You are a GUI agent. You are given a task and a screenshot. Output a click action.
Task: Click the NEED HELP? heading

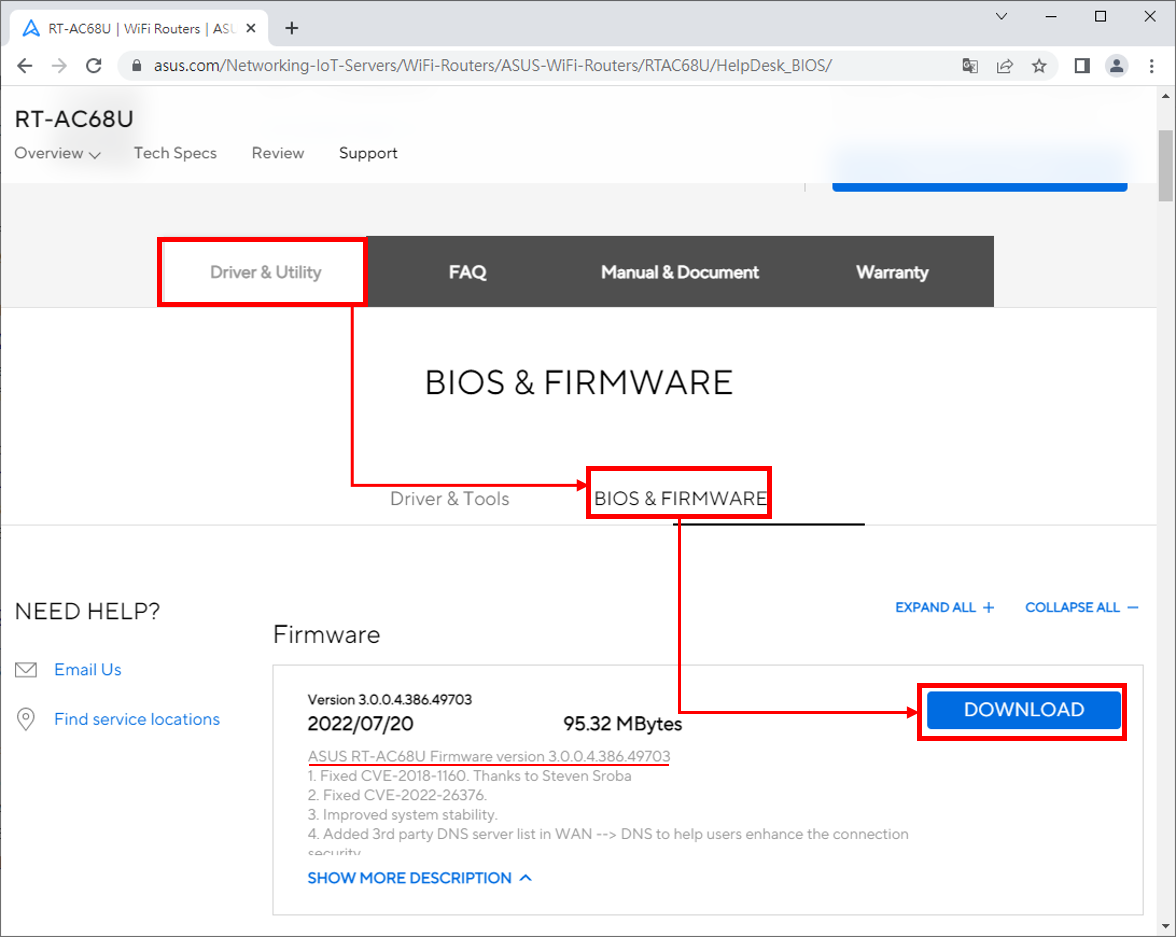(x=88, y=611)
